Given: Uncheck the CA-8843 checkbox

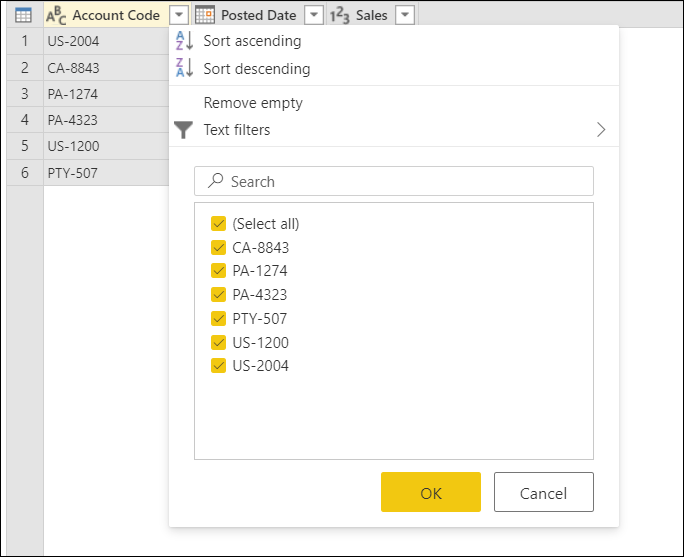Looking at the screenshot, I should pyautogui.click(x=218, y=247).
